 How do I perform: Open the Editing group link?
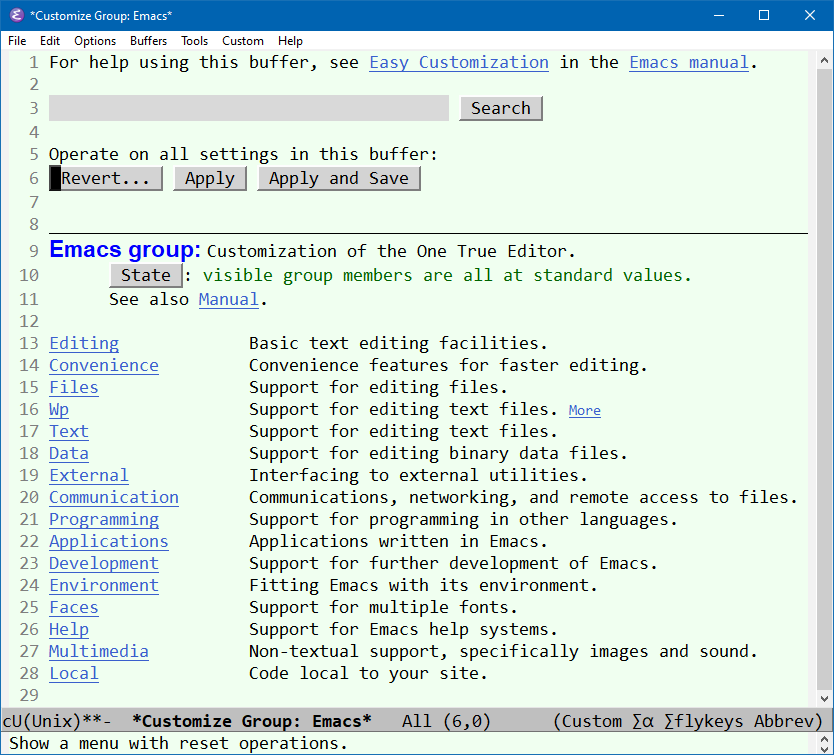click(83, 343)
